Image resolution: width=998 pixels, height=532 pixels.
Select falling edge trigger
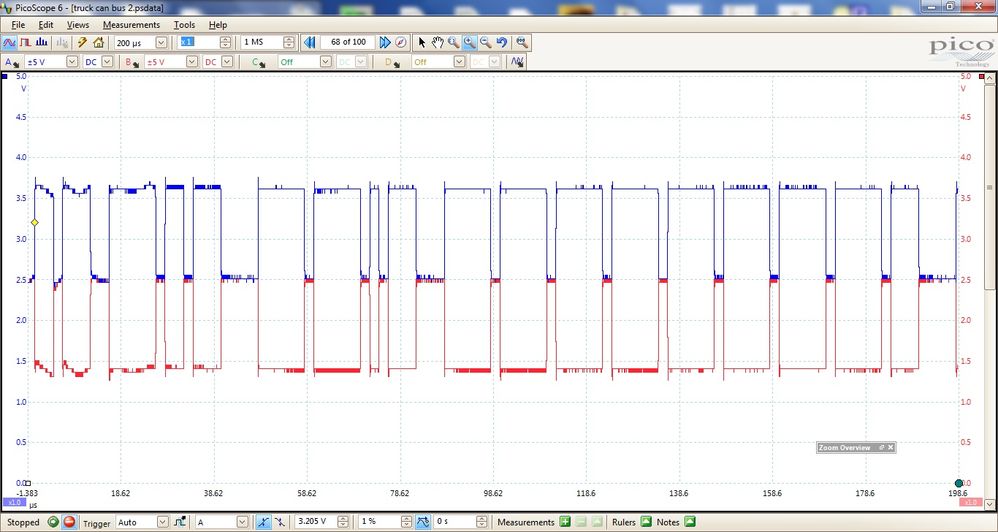coord(279,522)
